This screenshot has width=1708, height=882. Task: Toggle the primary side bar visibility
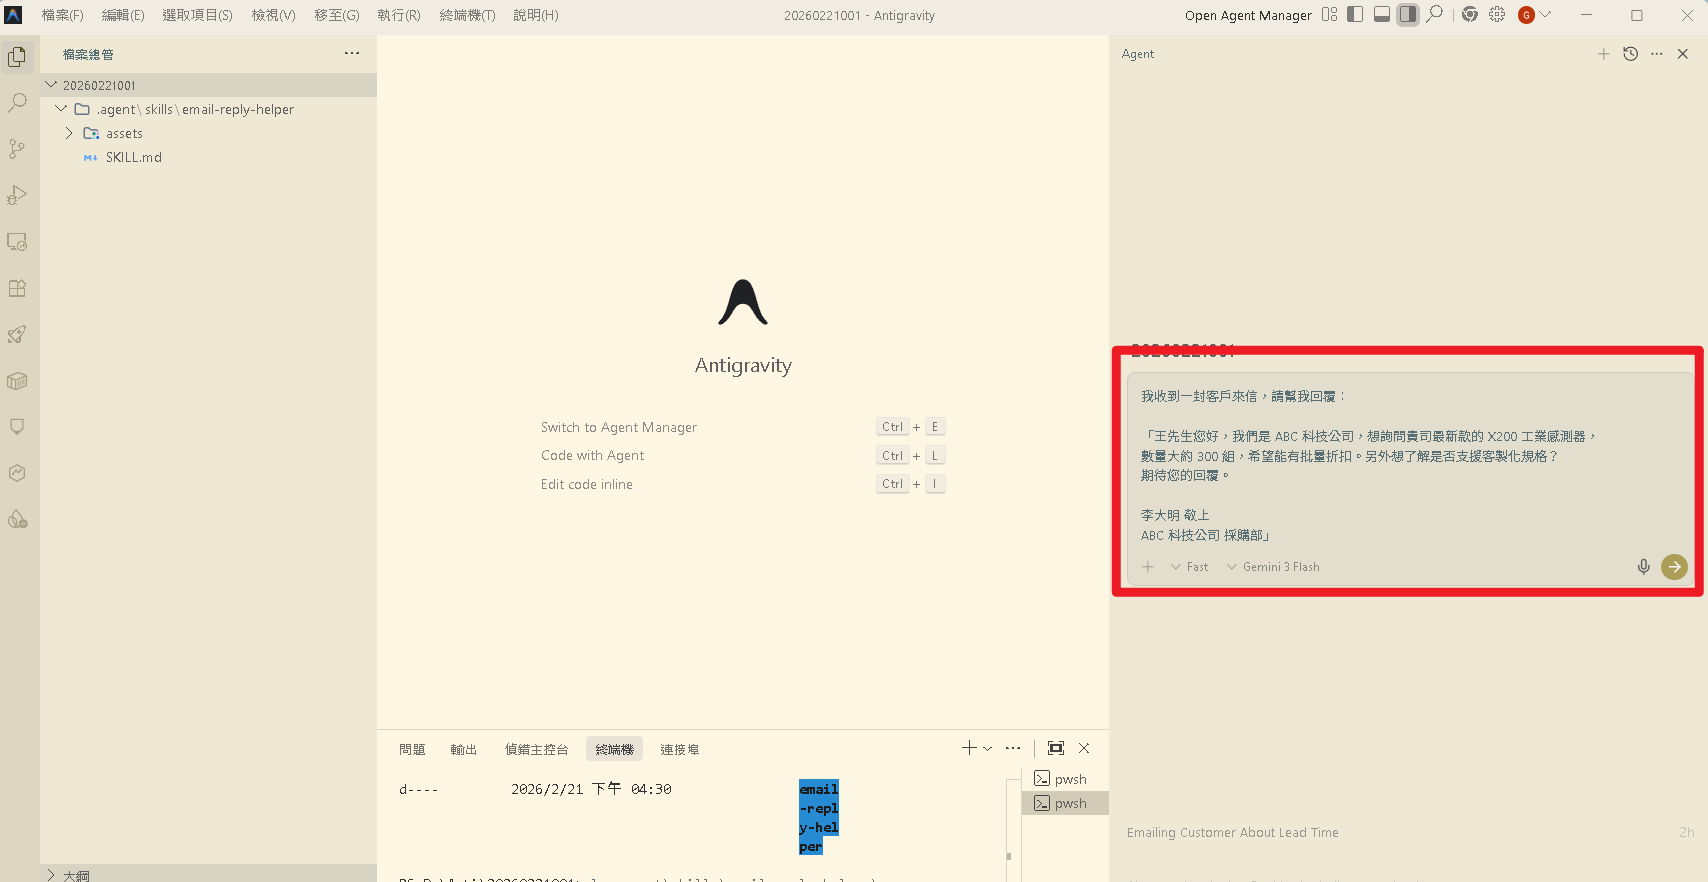click(x=1355, y=15)
